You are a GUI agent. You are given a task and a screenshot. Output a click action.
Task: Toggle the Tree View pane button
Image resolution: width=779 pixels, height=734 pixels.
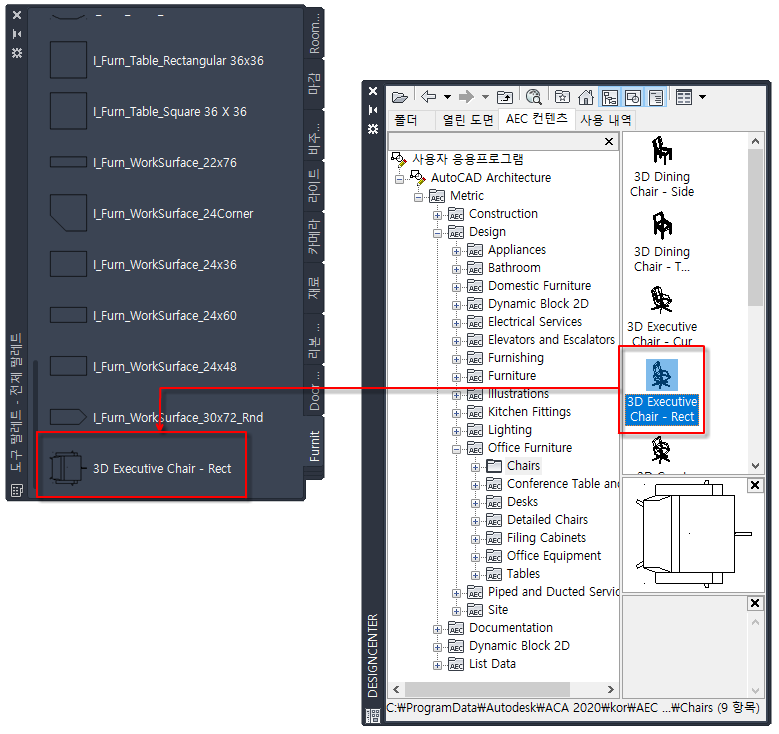tap(610, 97)
